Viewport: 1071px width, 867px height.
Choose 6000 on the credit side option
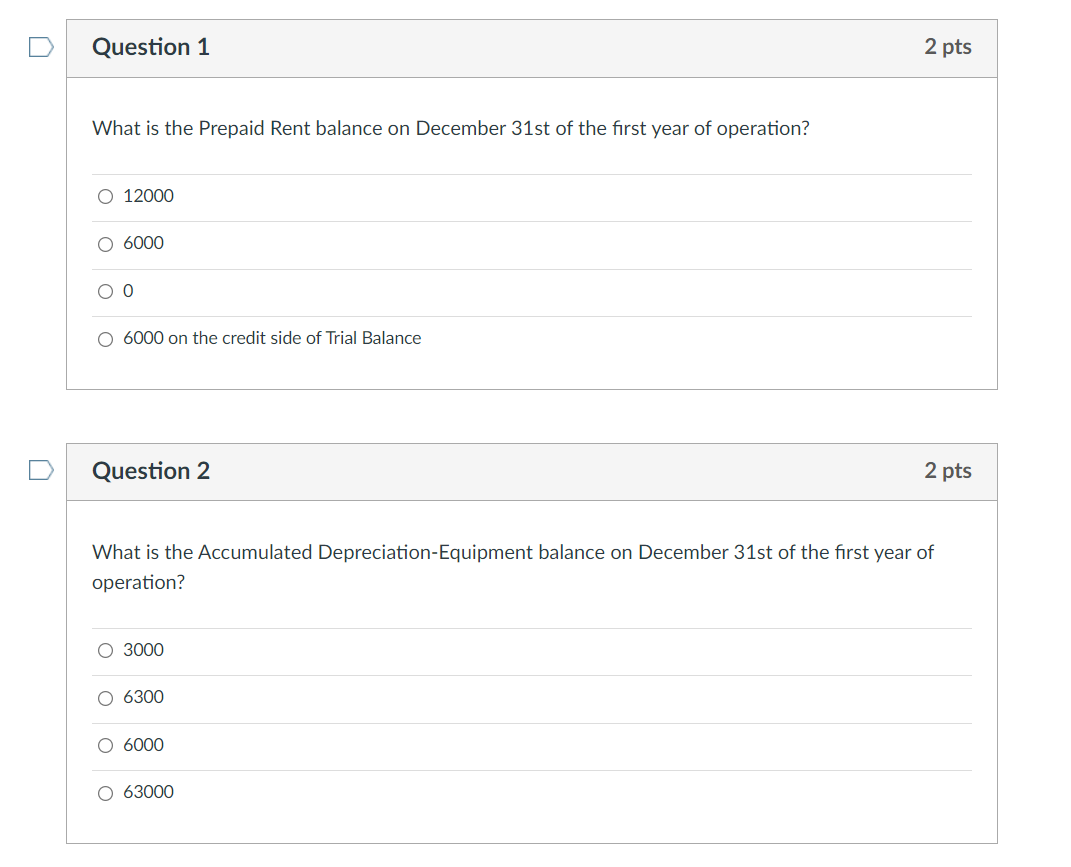coord(106,339)
